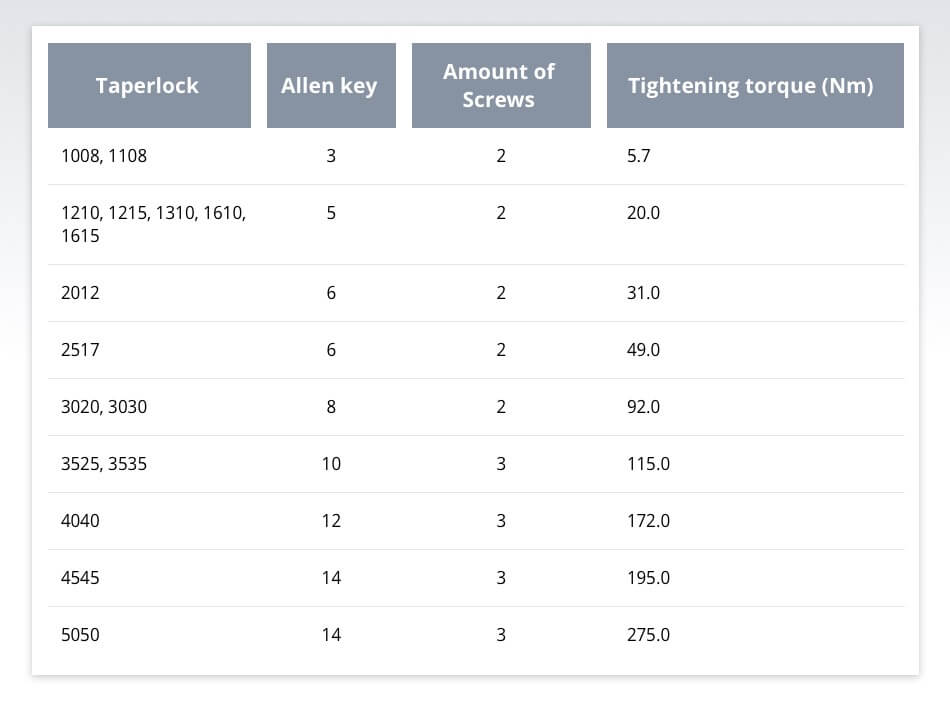Select the 1210, 1215, 1310 taperlock cell
Screen dimensions: 950x715
(153, 224)
